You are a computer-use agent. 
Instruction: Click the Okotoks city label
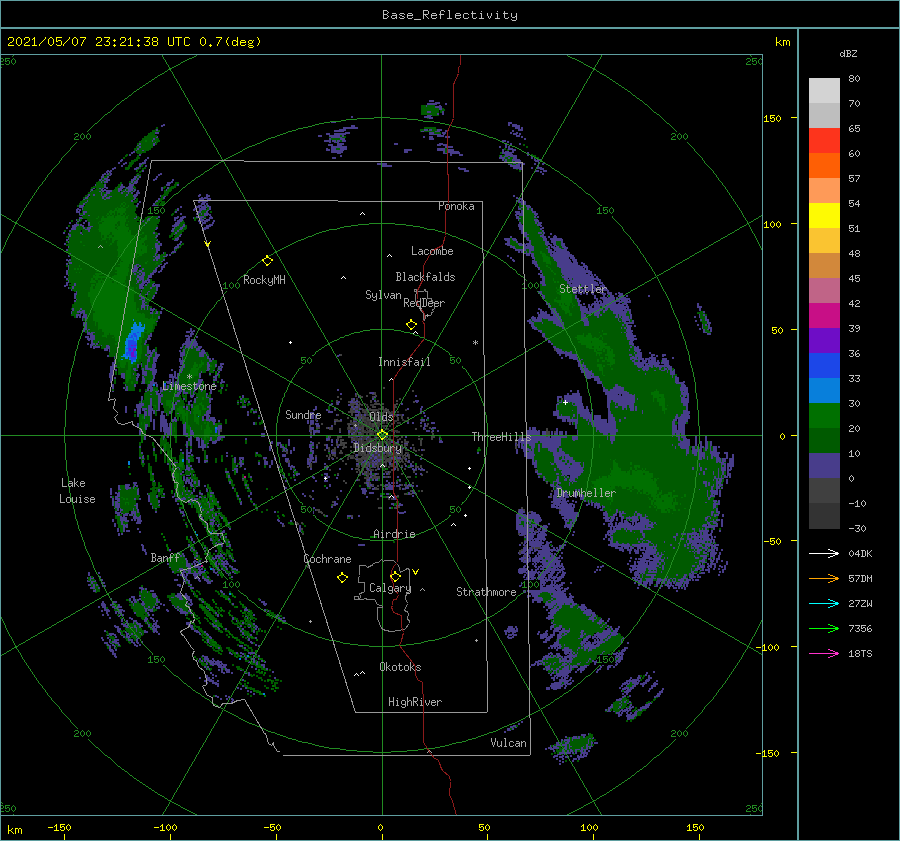(400, 666)
